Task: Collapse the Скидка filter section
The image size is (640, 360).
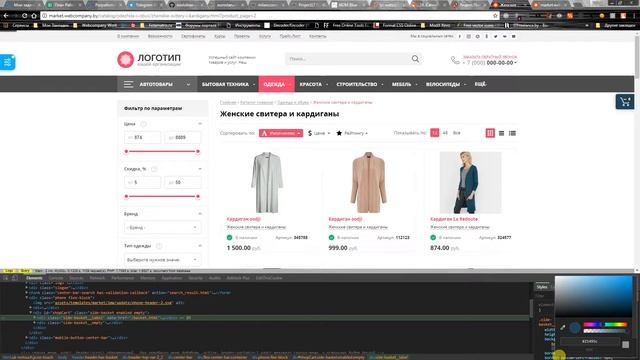Action: point(200,169)
